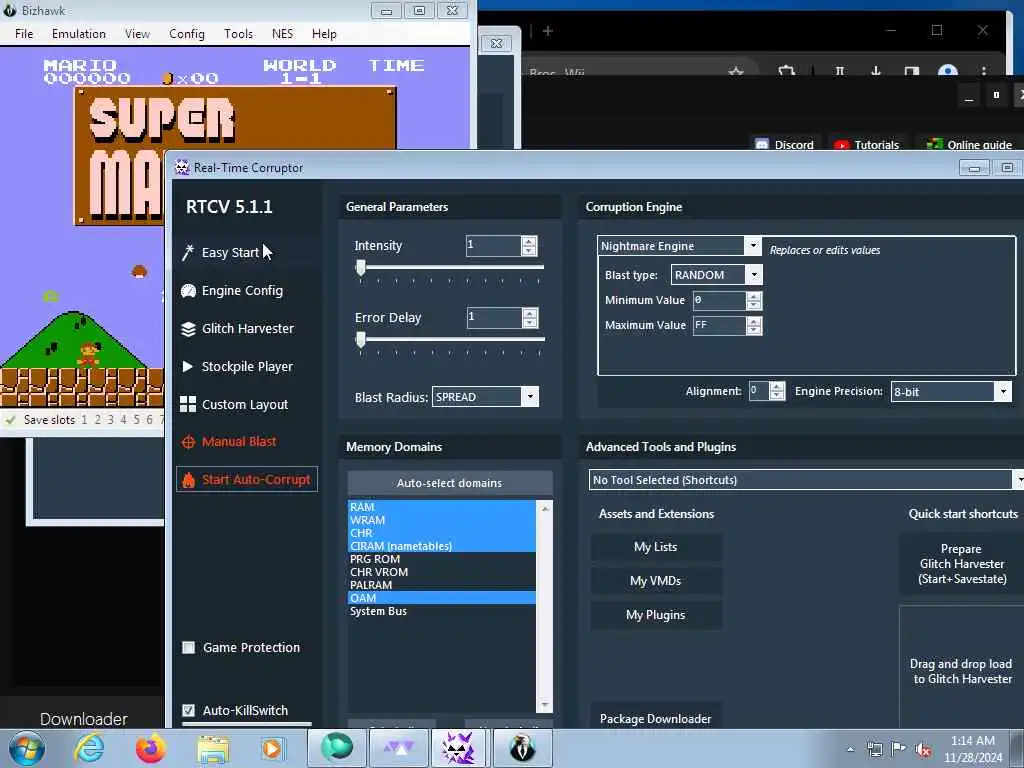Decrease Maximum Value stepper
Screen dimensions: 1024x768
pyautogui.click(x=754, y=330)
